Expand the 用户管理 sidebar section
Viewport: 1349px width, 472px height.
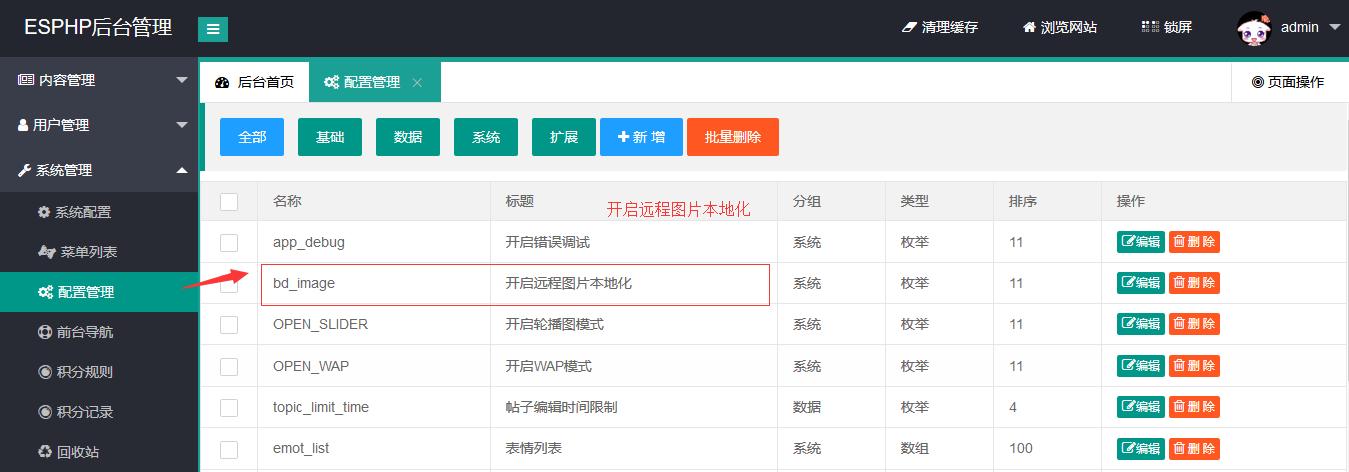coord(98,125)
